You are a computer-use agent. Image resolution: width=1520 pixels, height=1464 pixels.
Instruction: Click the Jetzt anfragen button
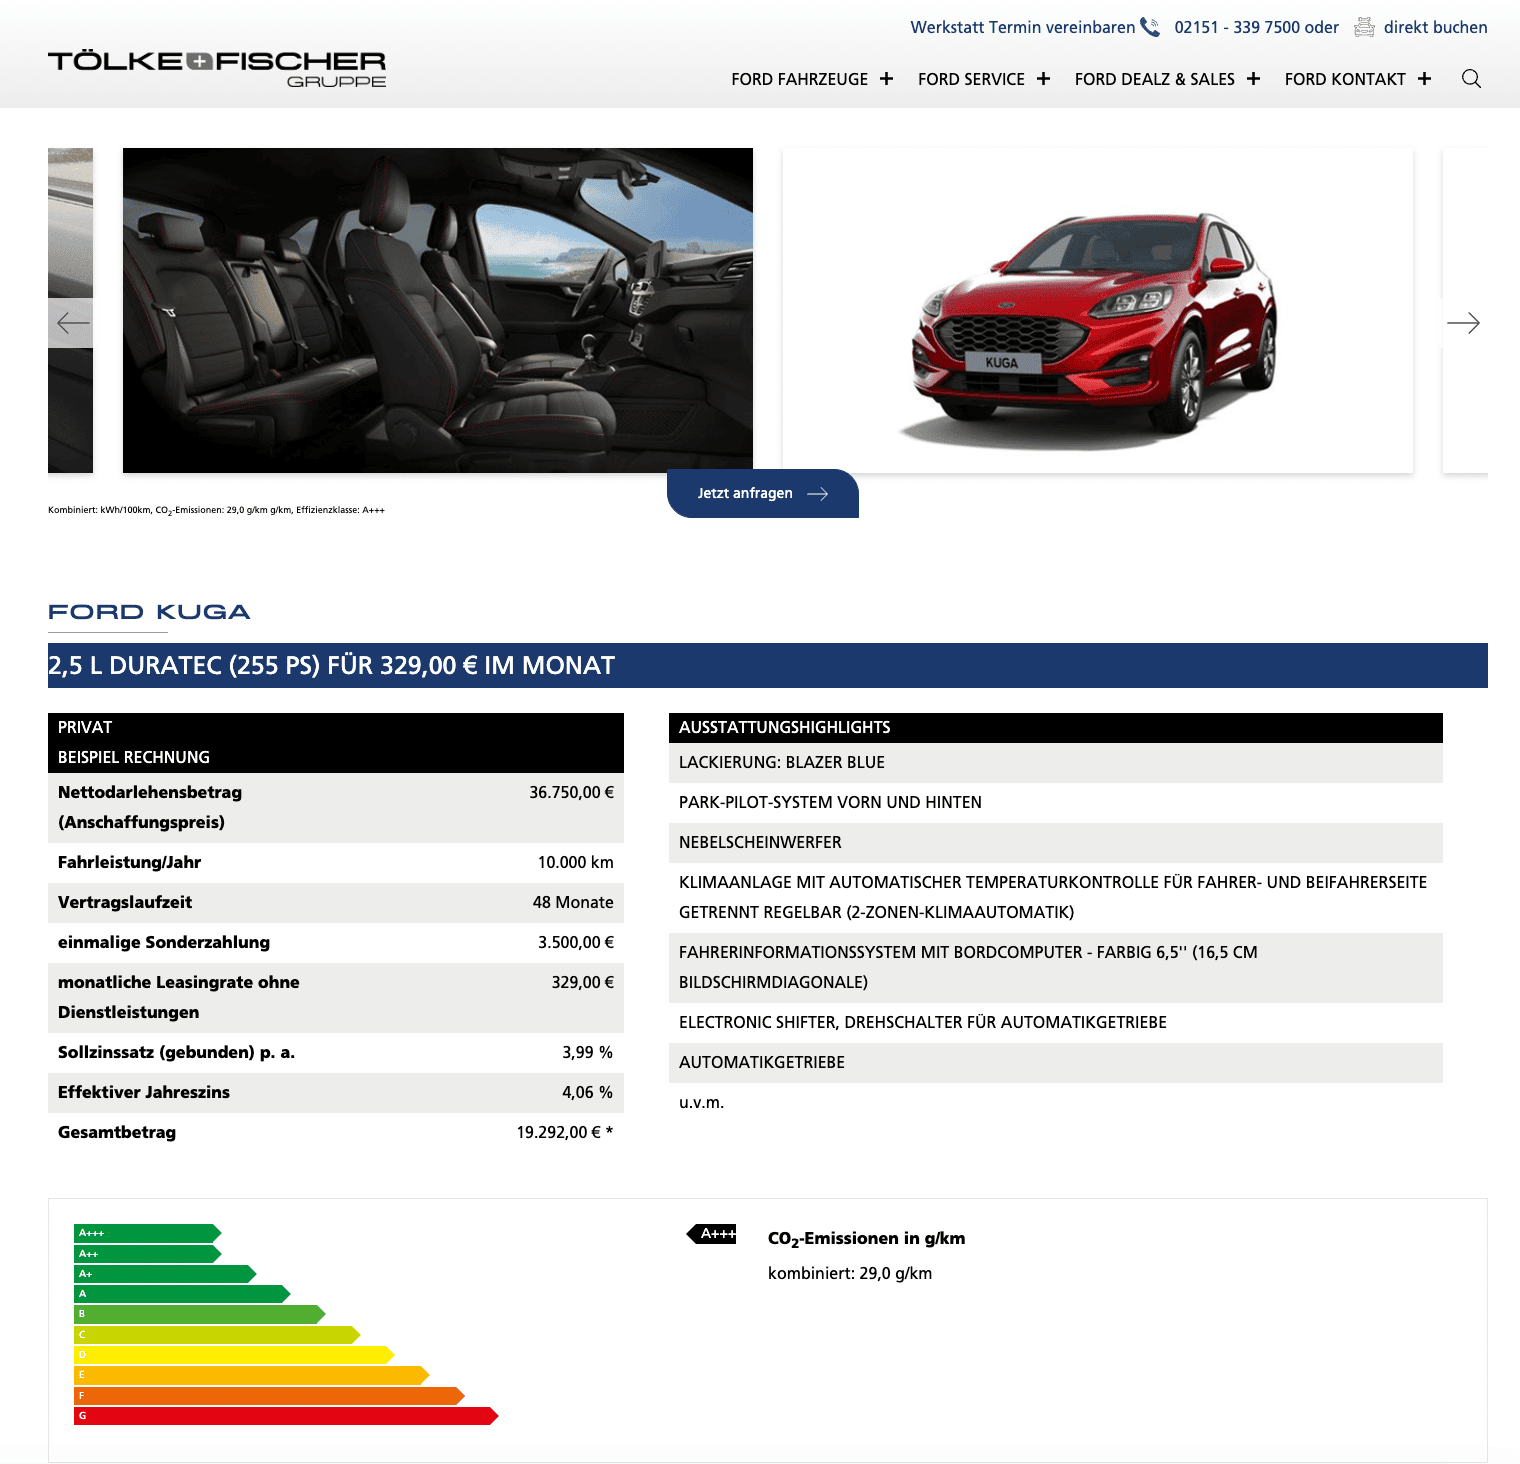pyautogui.click(x=762, y=493)
